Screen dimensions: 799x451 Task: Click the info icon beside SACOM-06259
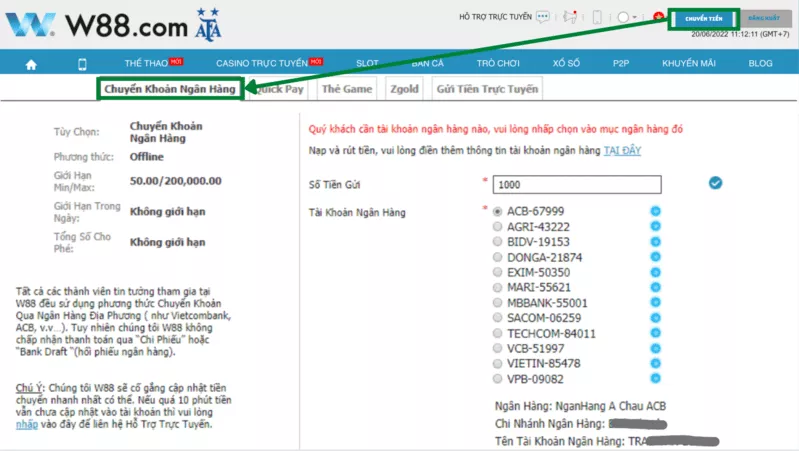click(x=655, y=317)
